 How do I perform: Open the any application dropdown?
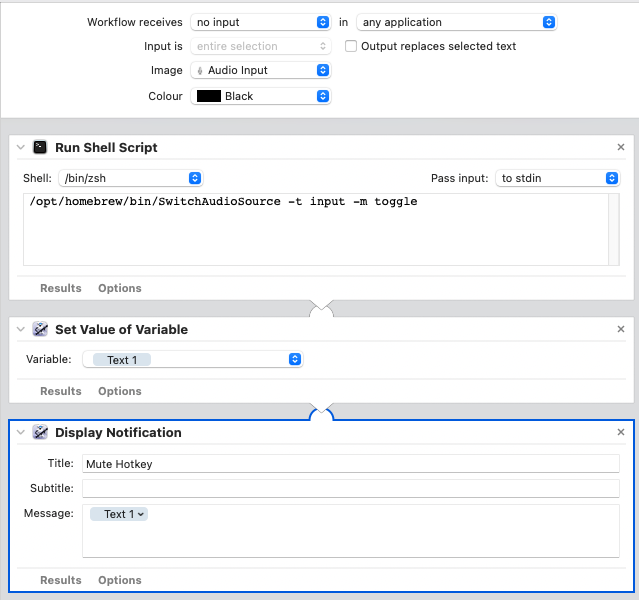pos(456,22)
